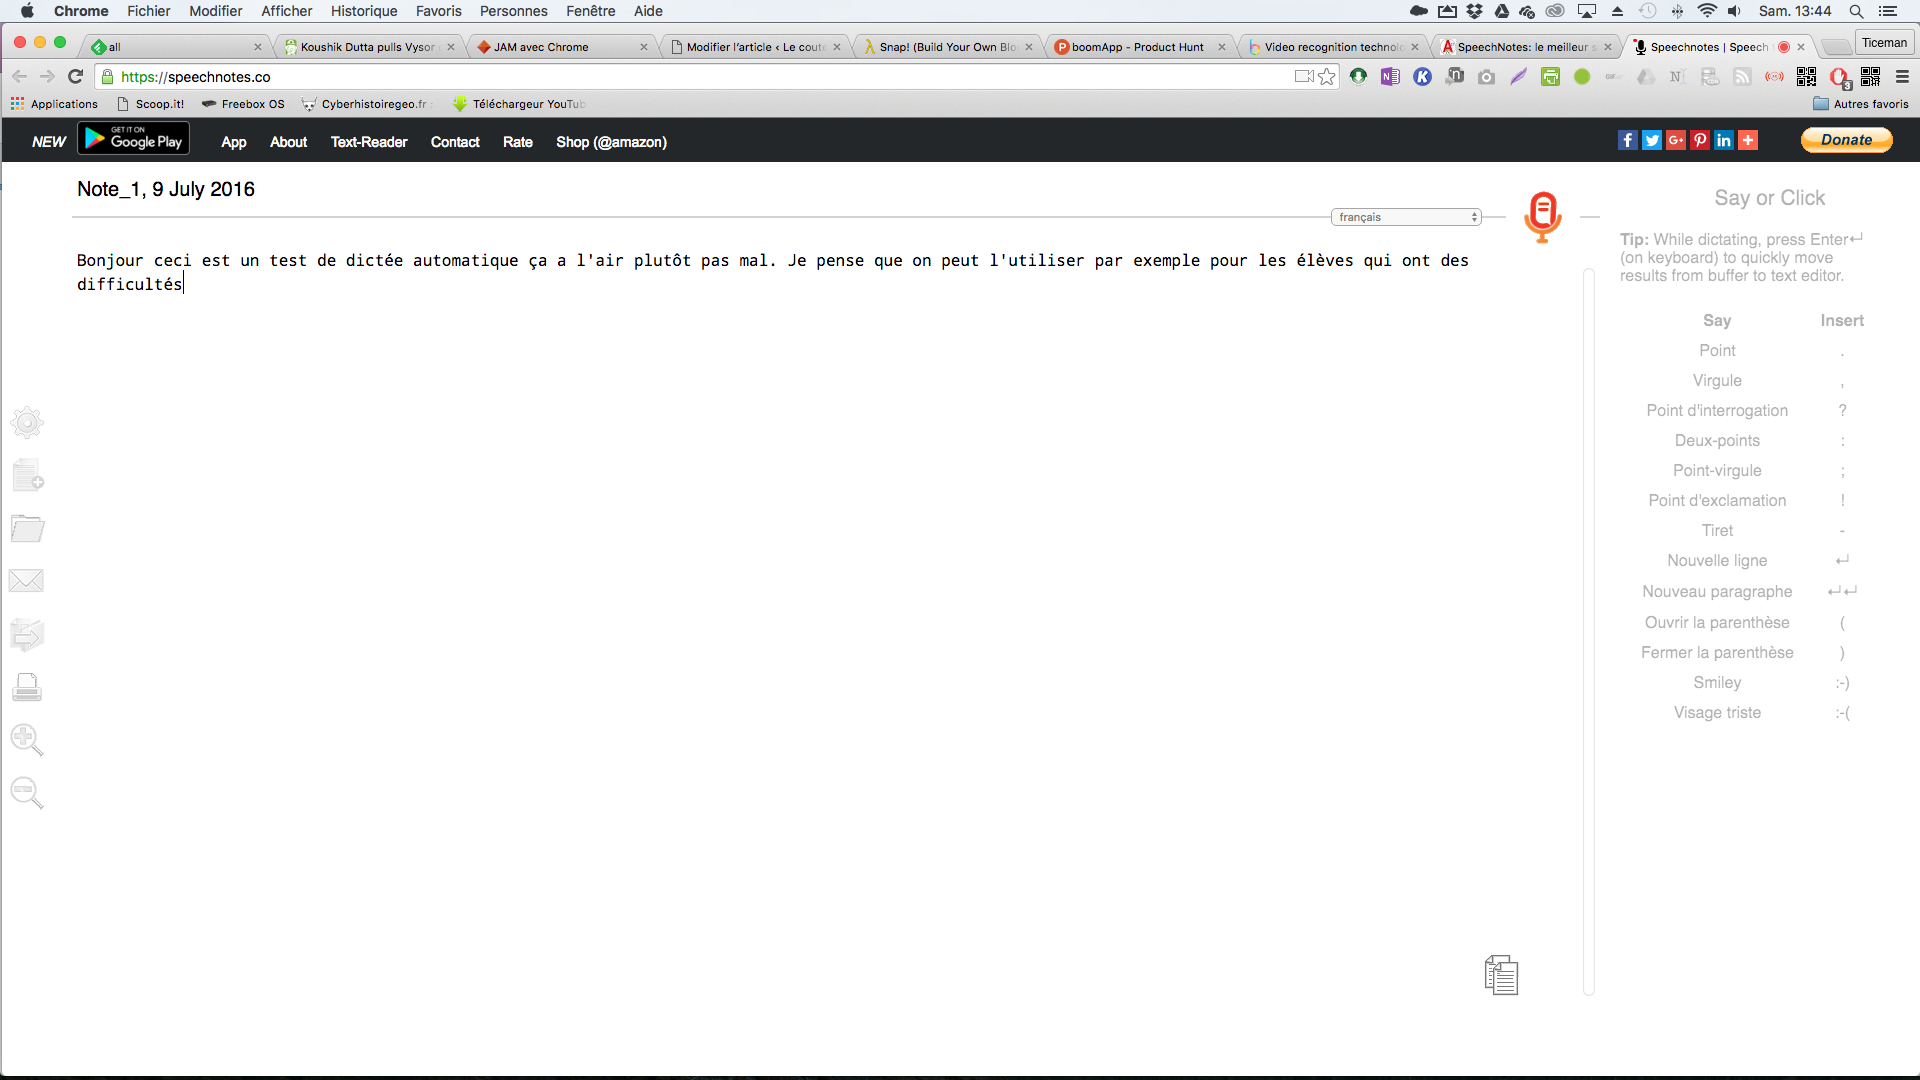This screenshot has width=1920, height=1080.
Task: Click the Shop (@amazon) button
Action: [611, 141]
